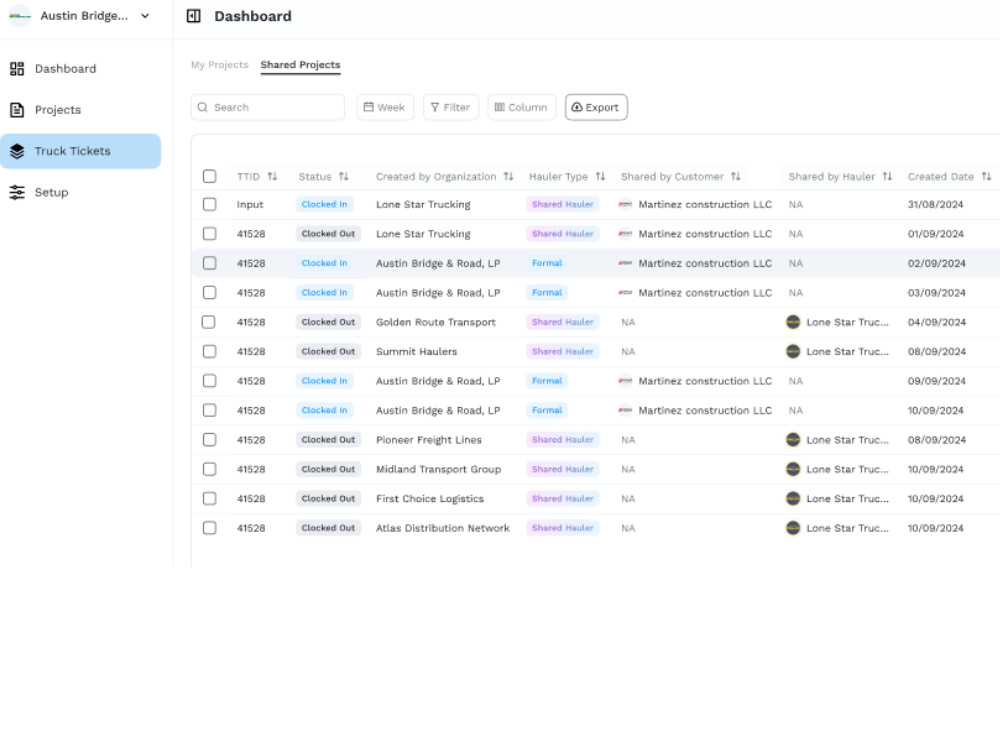Check the row dated 02/09/2024

(209, 263)
